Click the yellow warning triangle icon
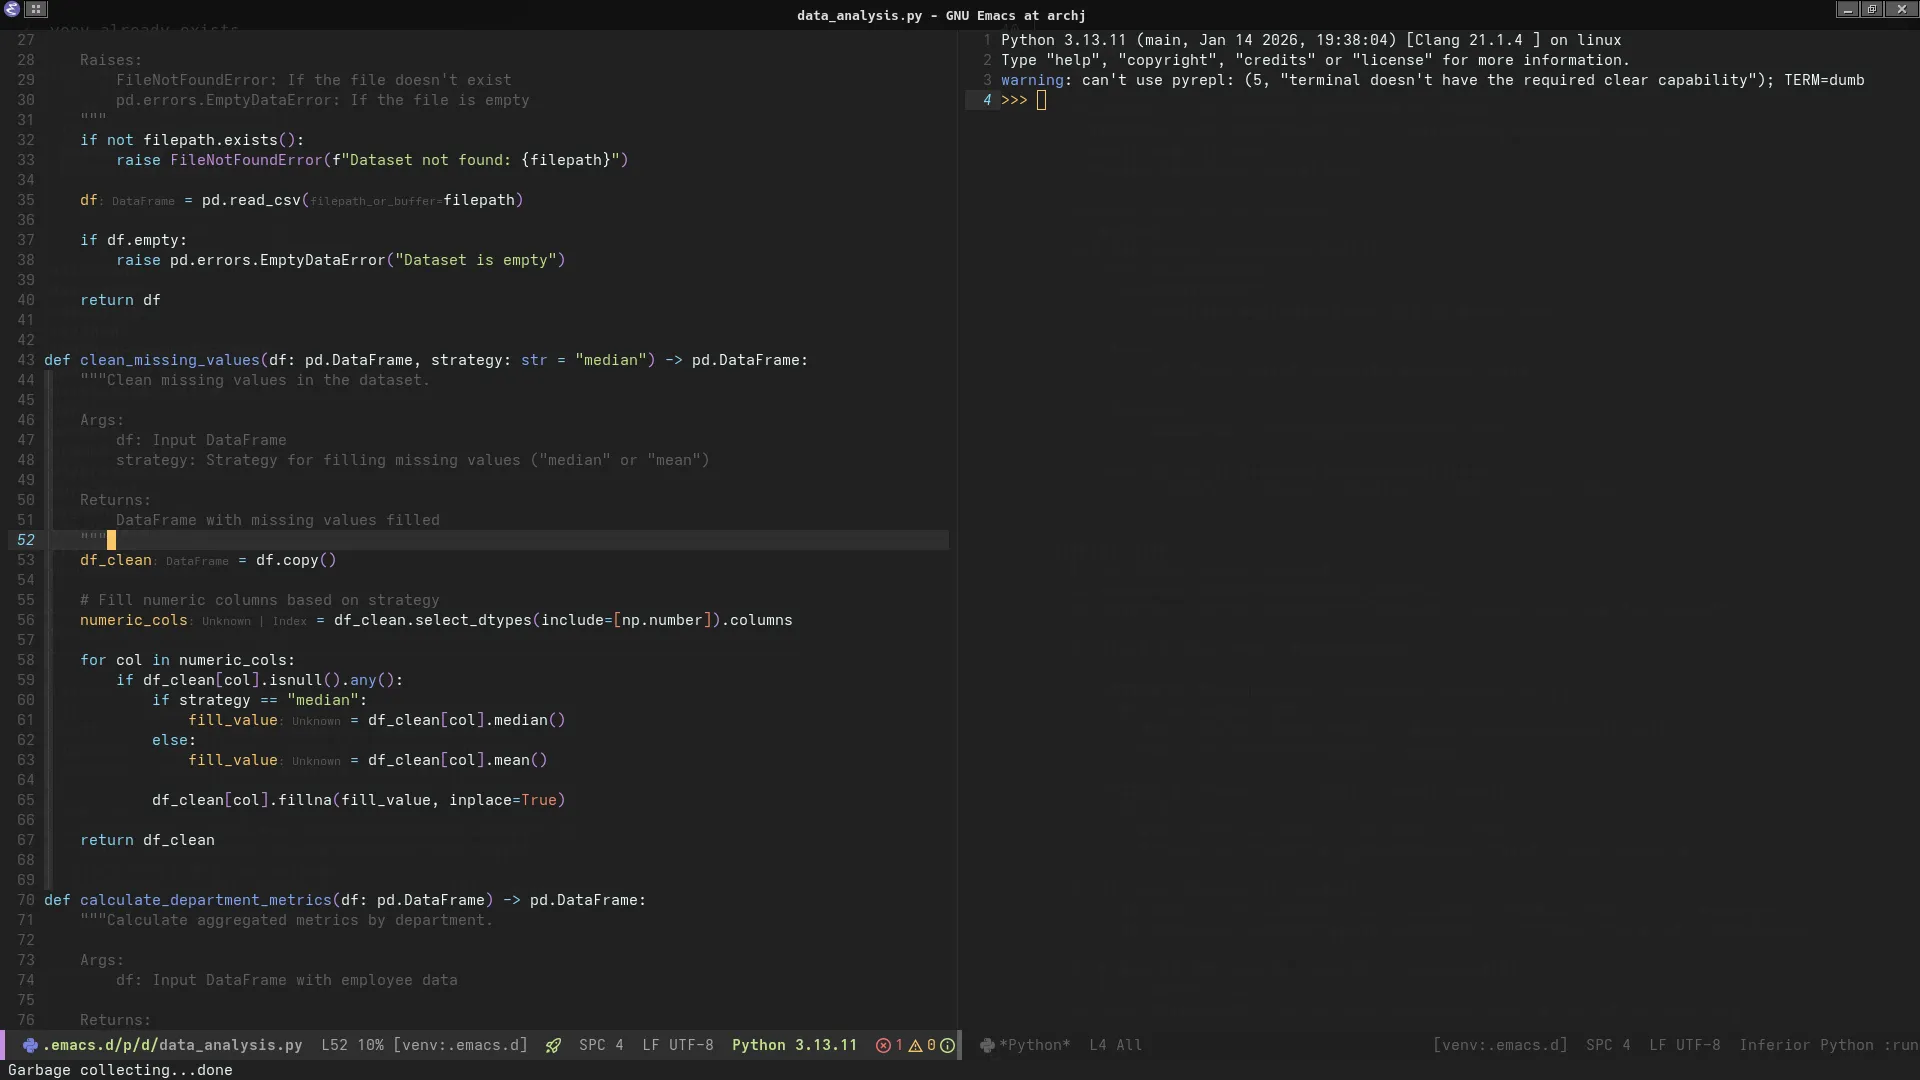The height and width of the screenshot is (1080, 1920). 915,1045
